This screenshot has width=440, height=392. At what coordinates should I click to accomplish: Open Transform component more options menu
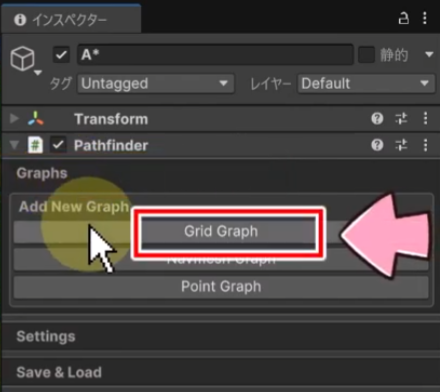coord(425,118)
